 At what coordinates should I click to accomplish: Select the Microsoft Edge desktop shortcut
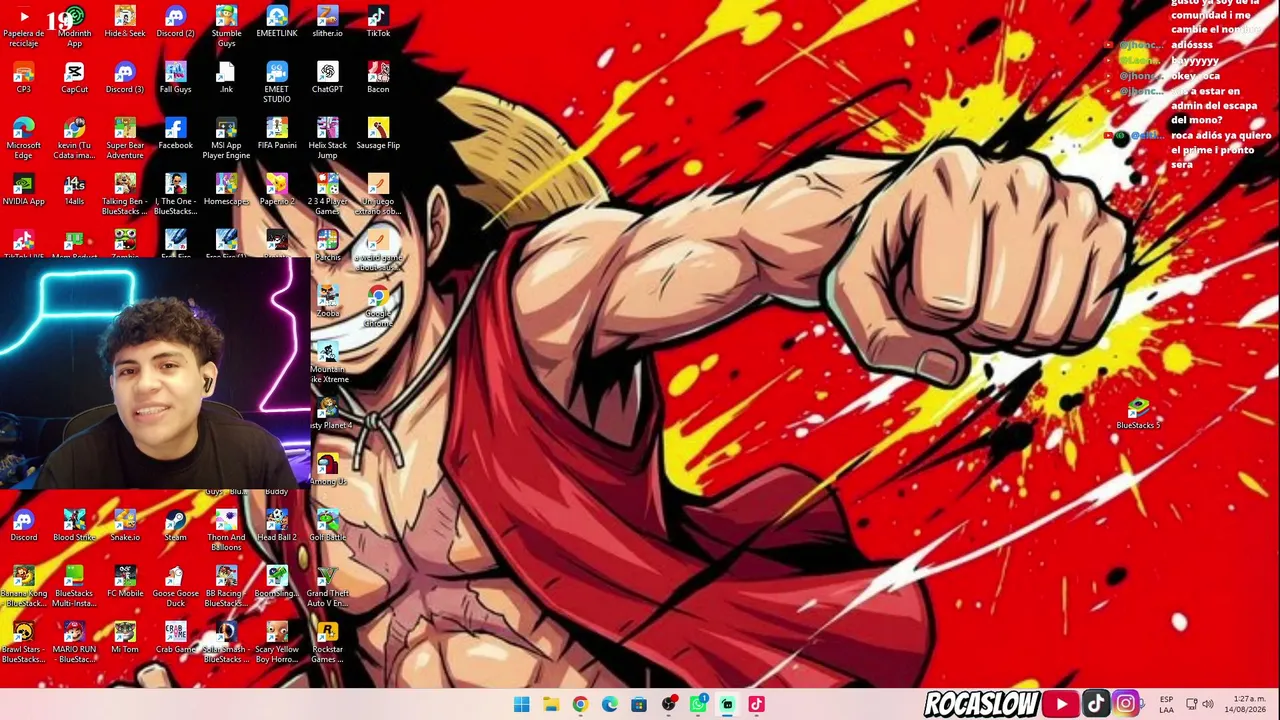click(24, 138)
